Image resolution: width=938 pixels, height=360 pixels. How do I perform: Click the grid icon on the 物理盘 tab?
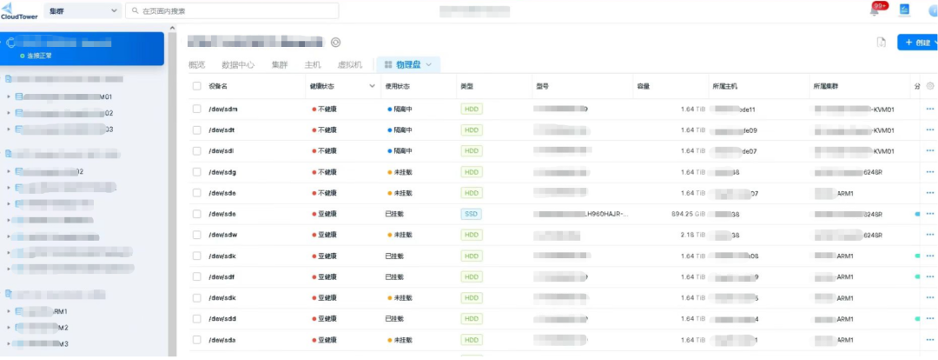[x=388, y=65]
